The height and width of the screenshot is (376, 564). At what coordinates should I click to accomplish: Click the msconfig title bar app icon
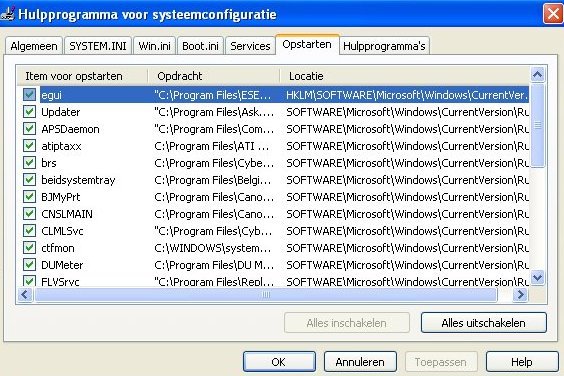pyautogui.click(x=7, y=14)
